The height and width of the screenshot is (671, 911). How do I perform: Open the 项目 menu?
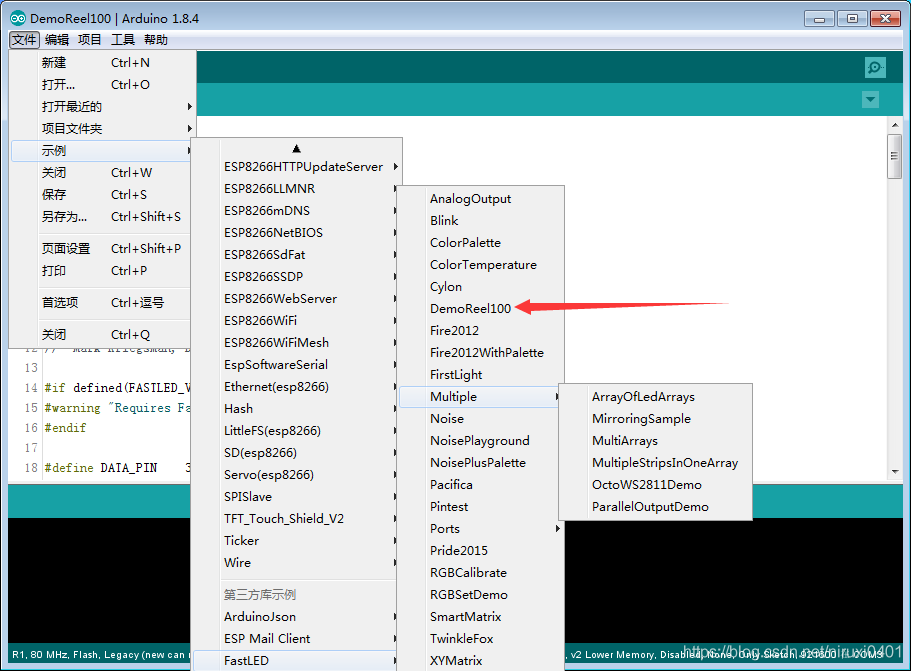pyautogui.click(x=89, y=40)
